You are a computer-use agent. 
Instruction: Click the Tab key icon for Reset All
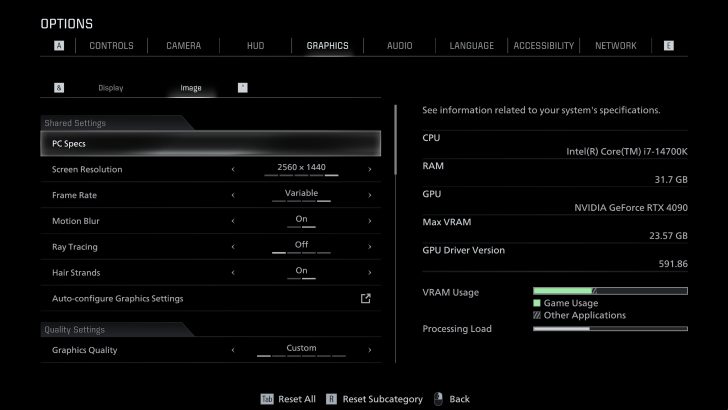pos(267,399)
